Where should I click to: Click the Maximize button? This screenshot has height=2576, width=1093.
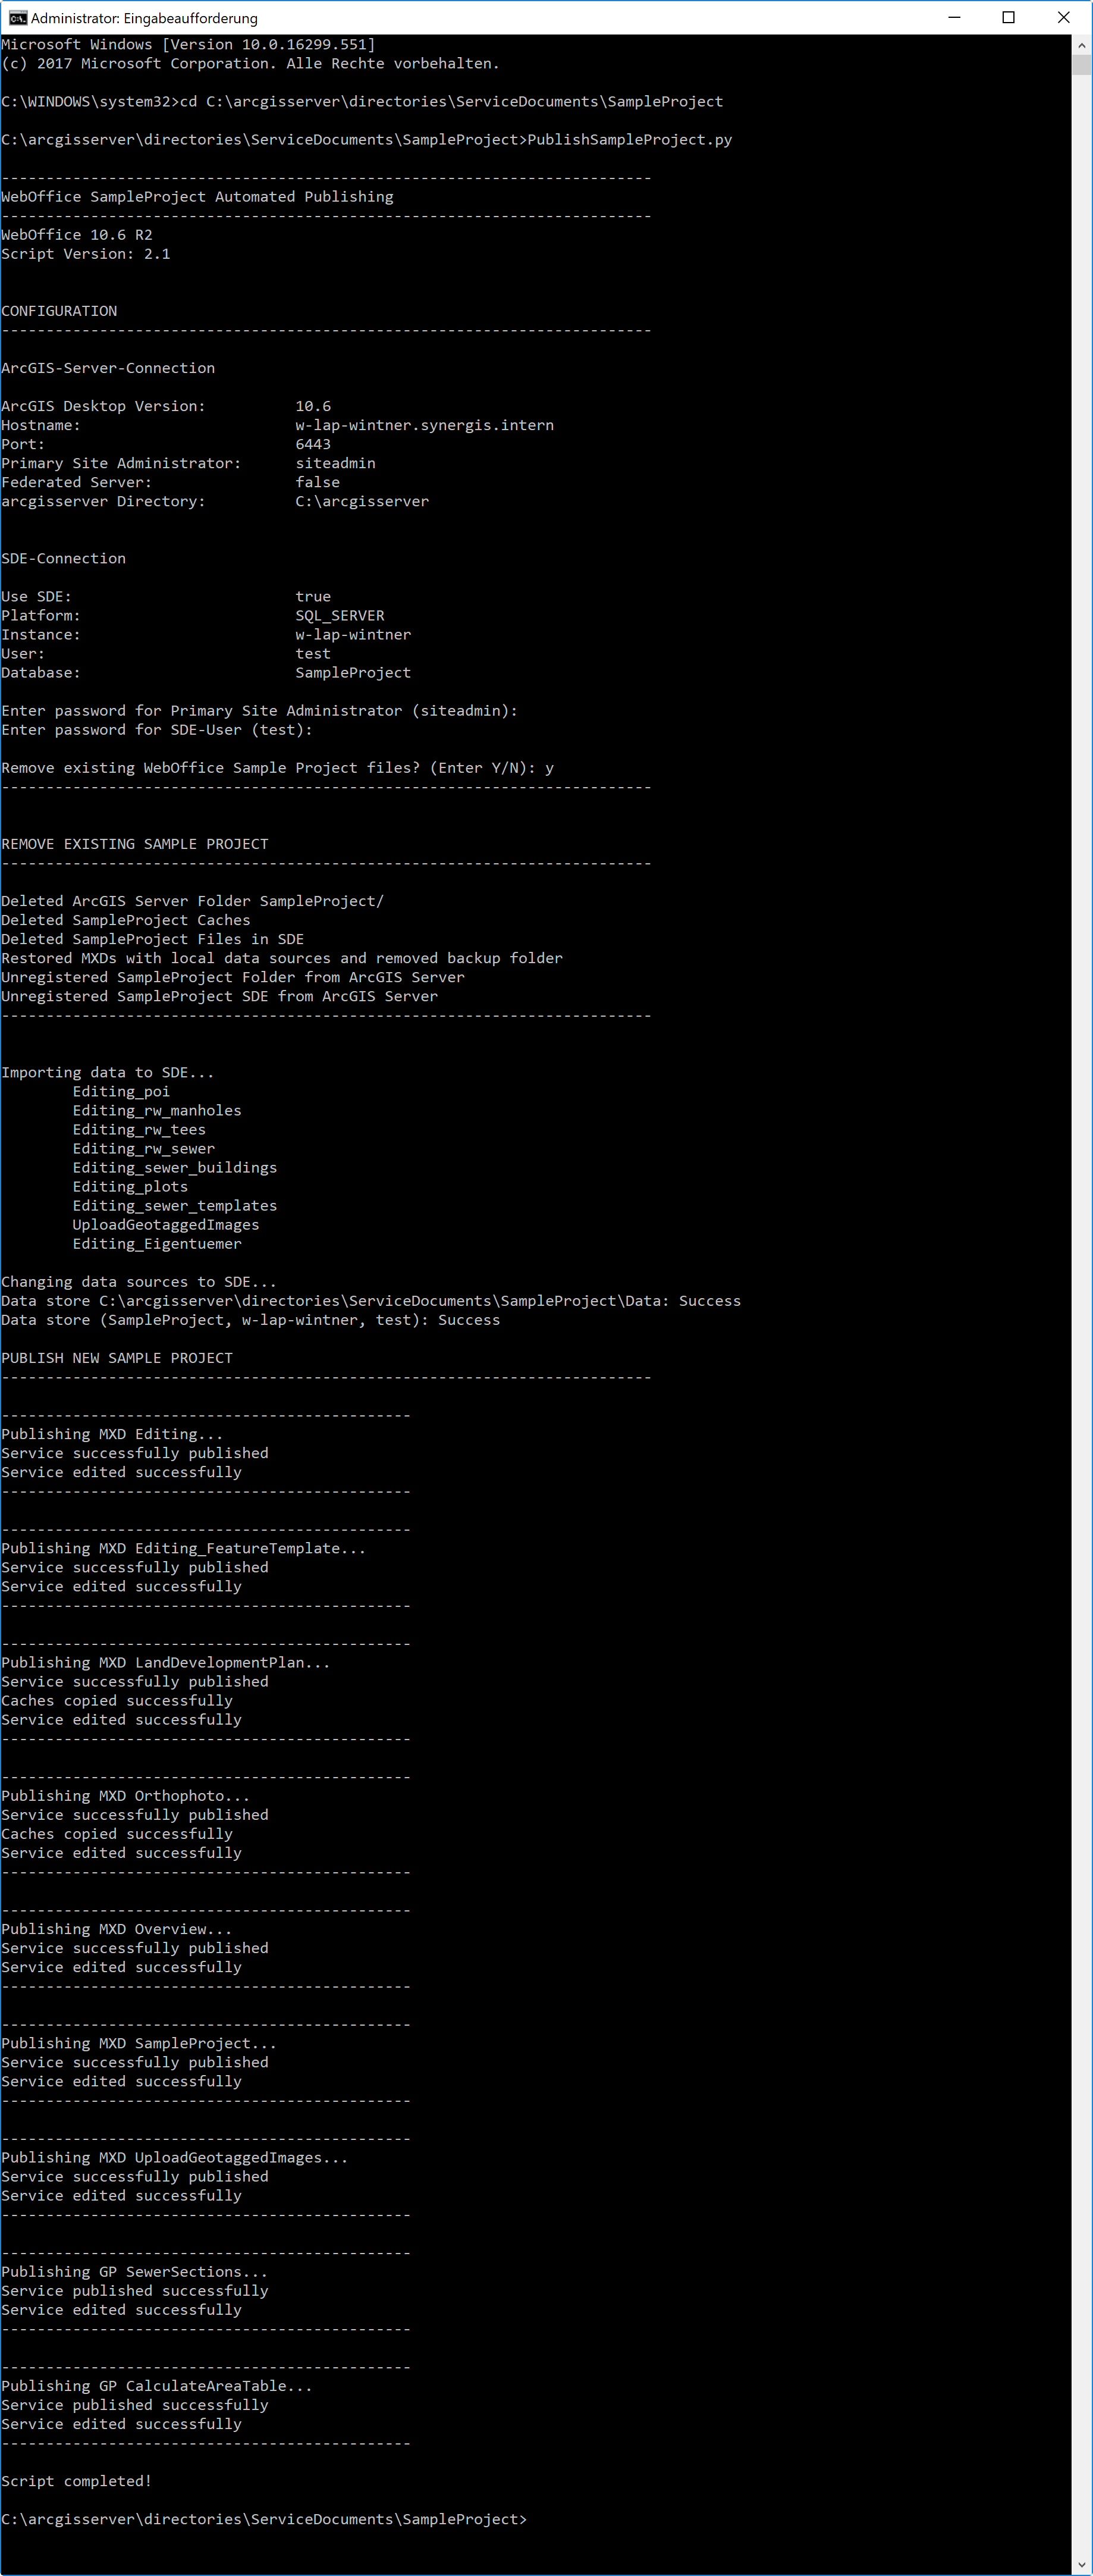pos(1008,17)
